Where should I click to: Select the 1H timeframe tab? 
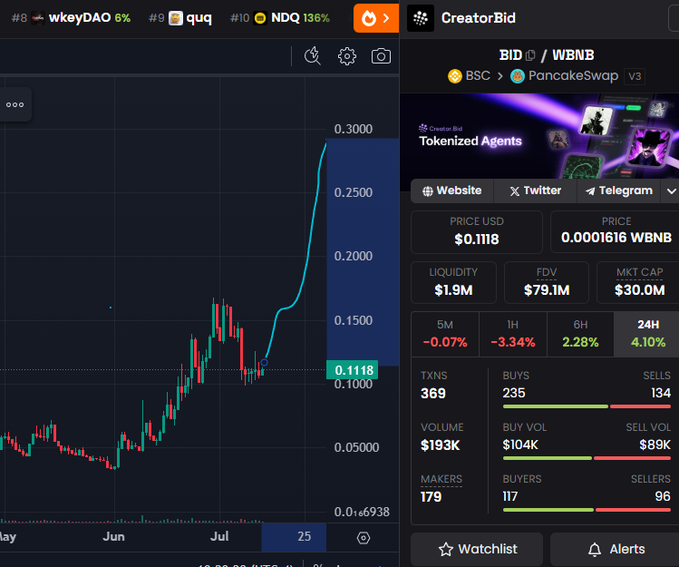coord(513,334)
